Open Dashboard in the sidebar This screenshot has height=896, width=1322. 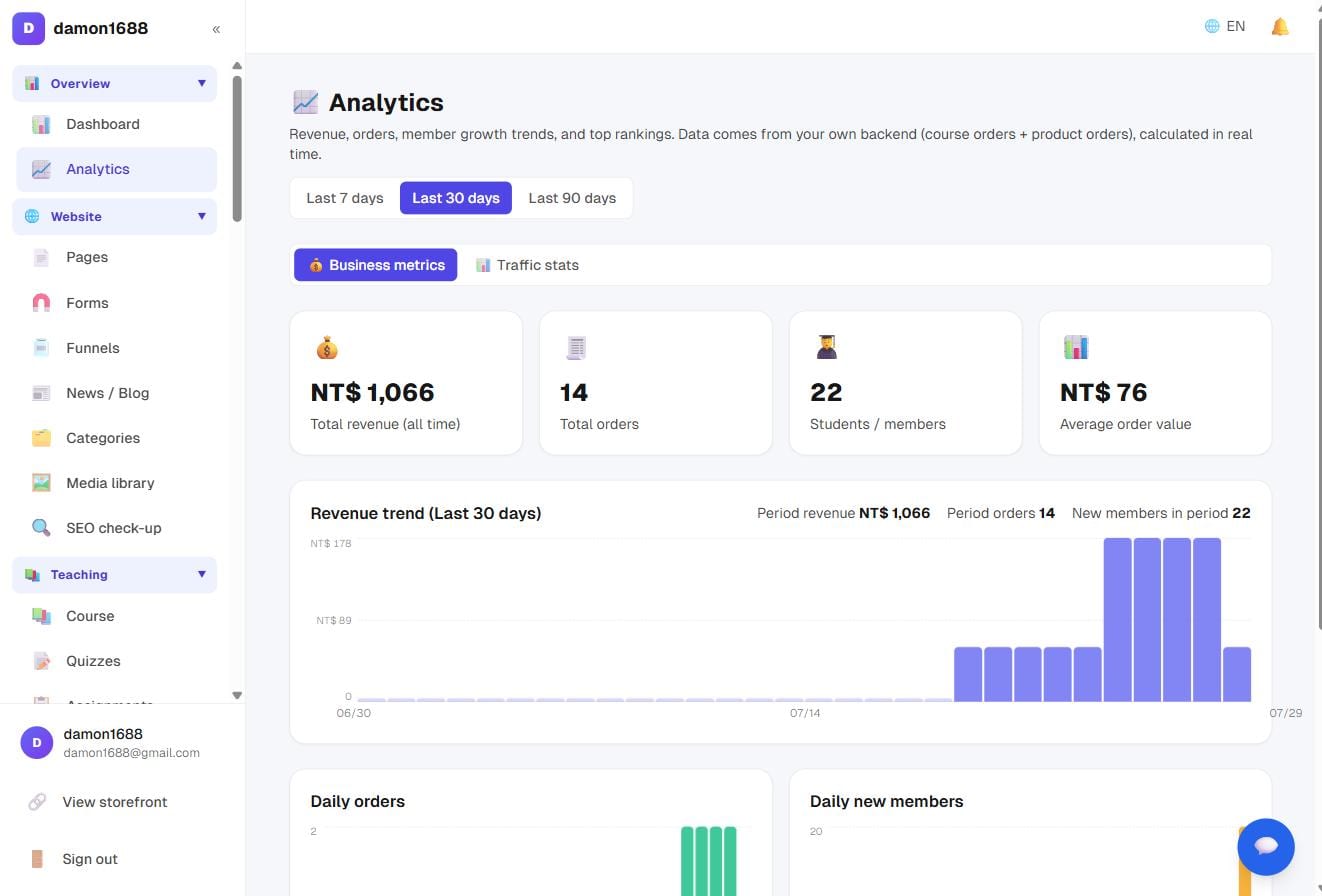(116, 124)
